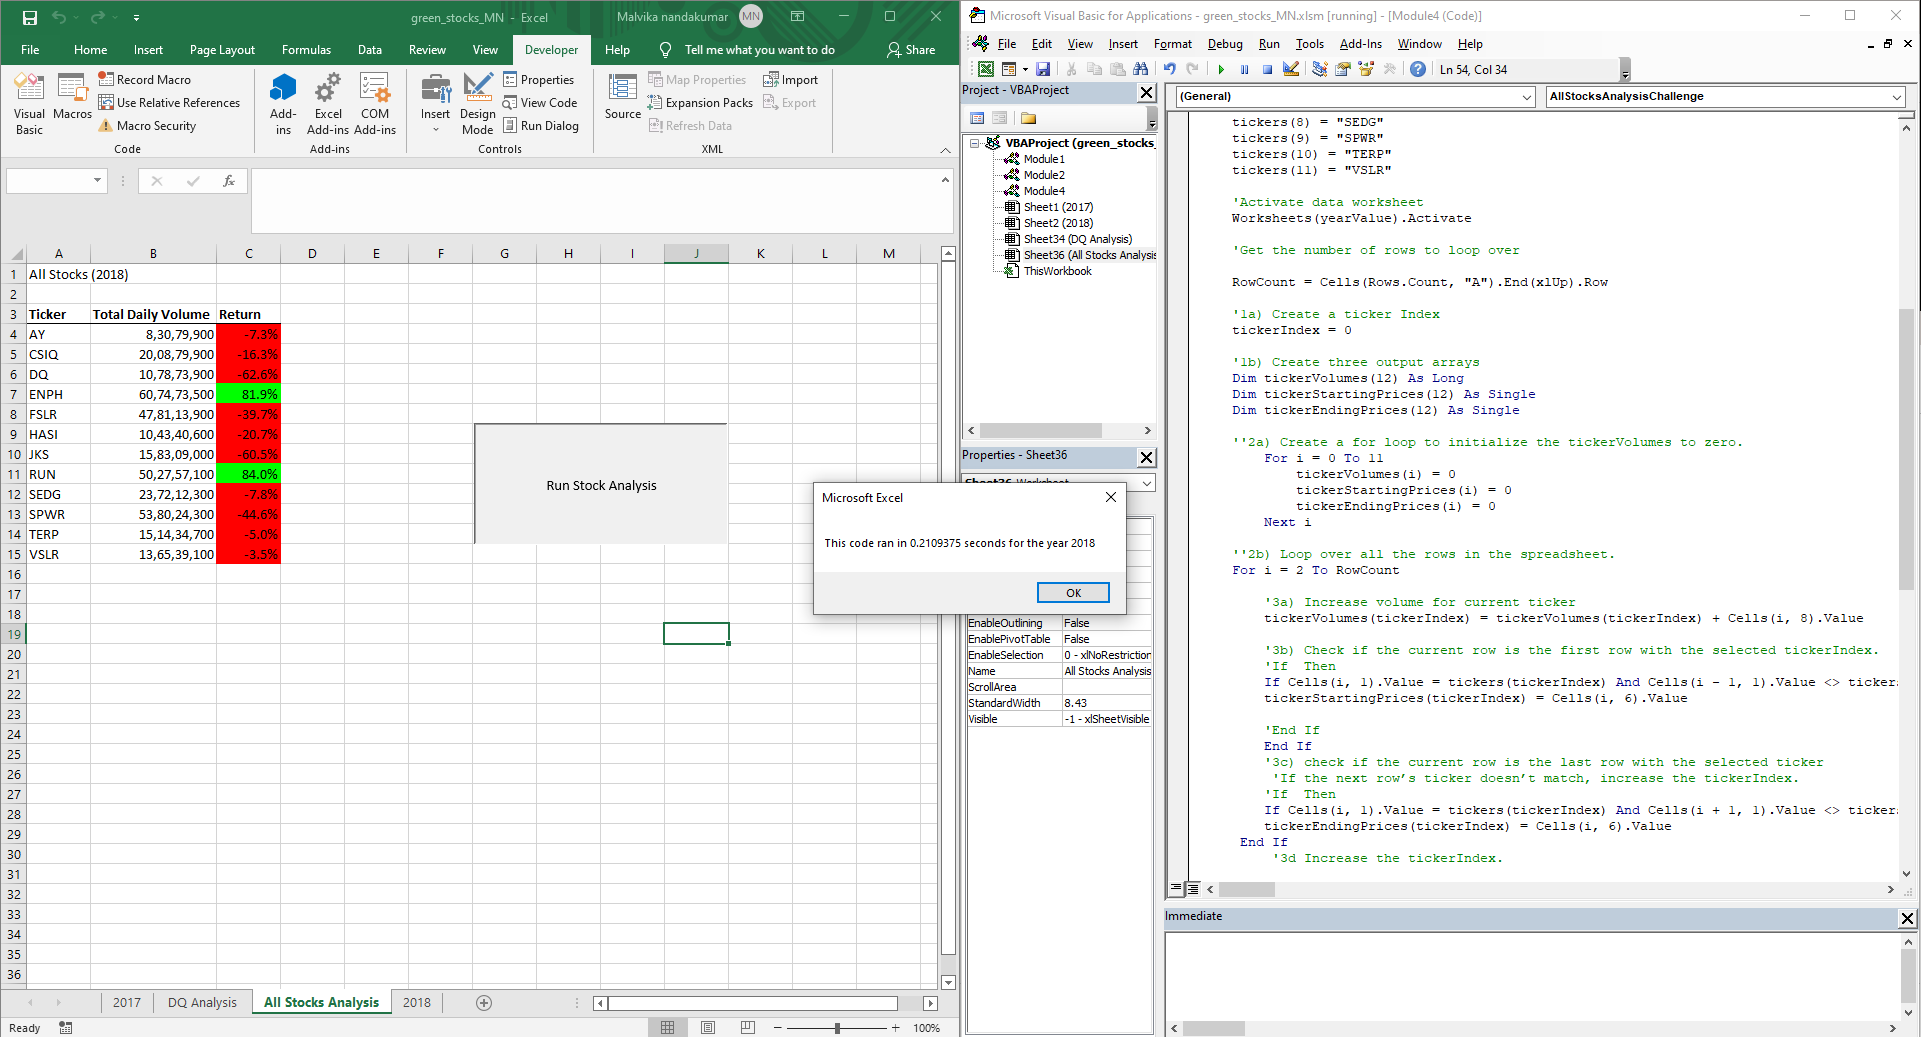Click COM Add-ins icon in ribbon
Viewport: 1921px width, 1037px height.
click(x=375, y=105)
